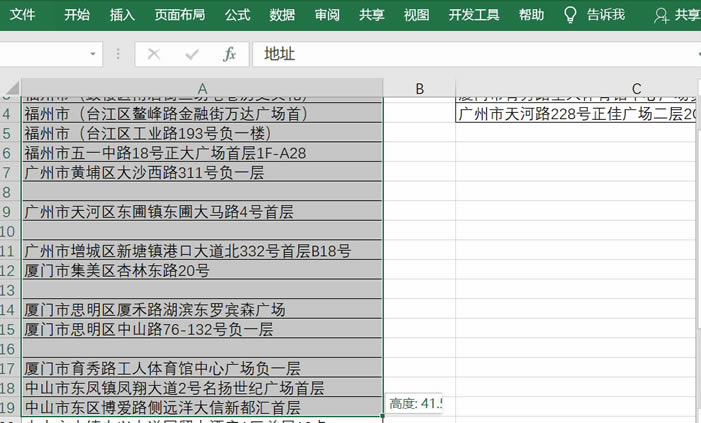Select row 14 header
This screenshot has height=423, width=701.
[x=10, y=310]
